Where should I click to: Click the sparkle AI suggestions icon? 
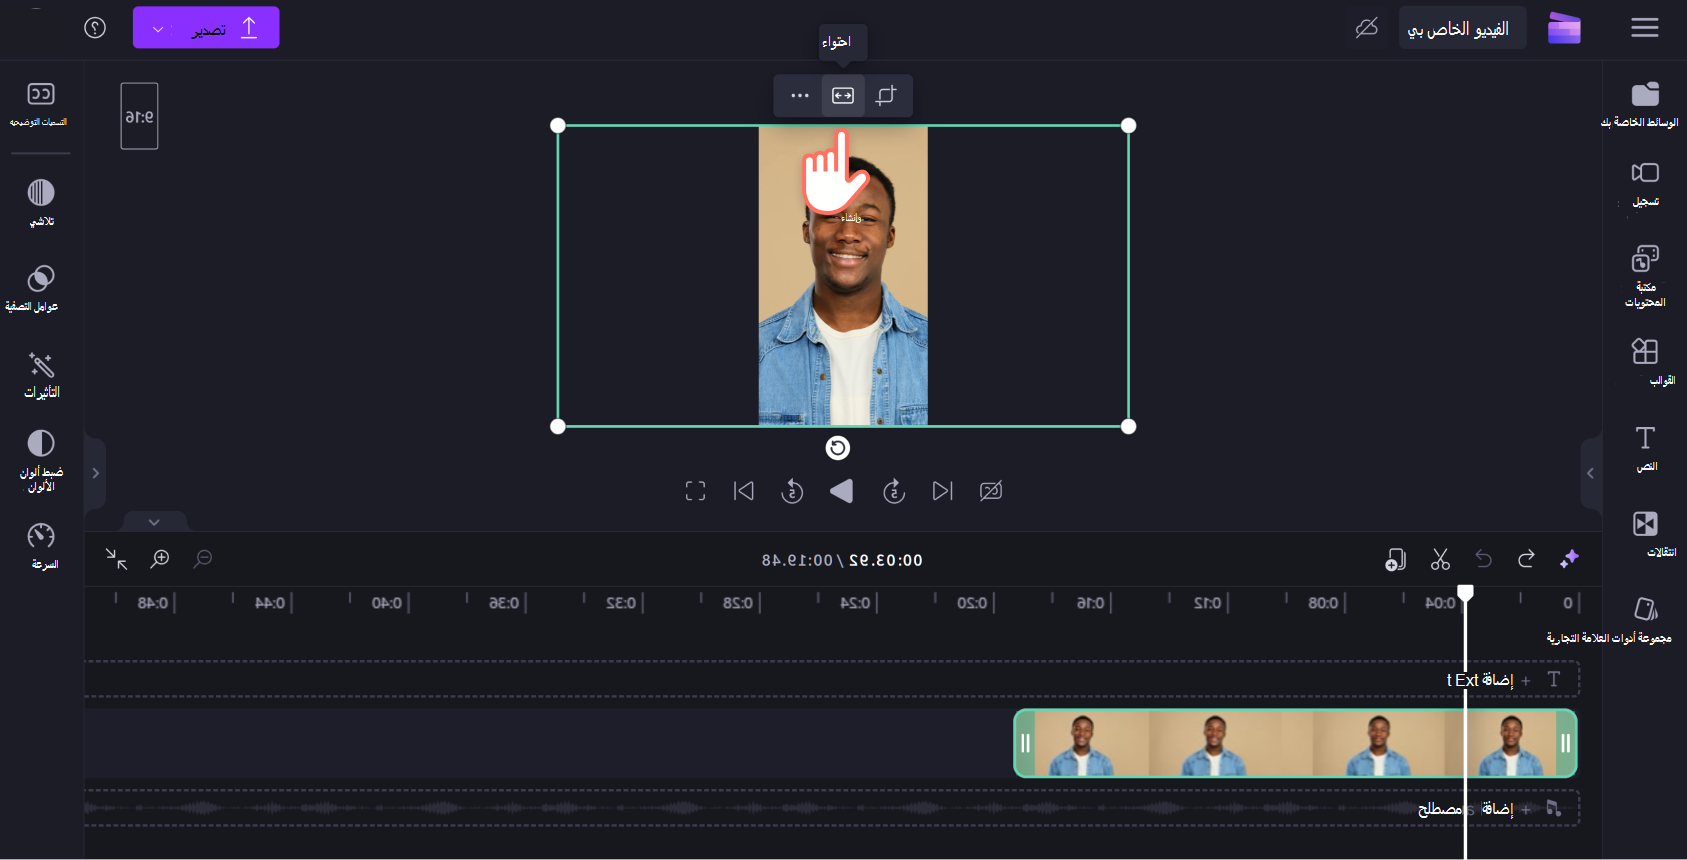(x=1569, y=559)
